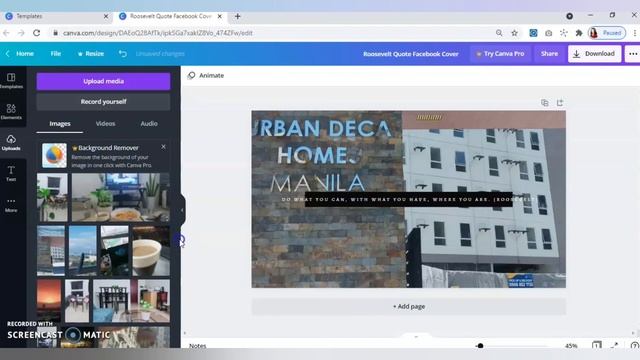Click the add page icon above canvas

click(560, 103)
